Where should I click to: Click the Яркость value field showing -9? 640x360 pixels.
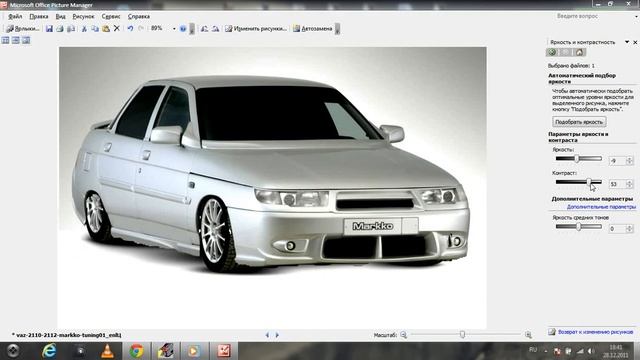[x=616, y=161]
